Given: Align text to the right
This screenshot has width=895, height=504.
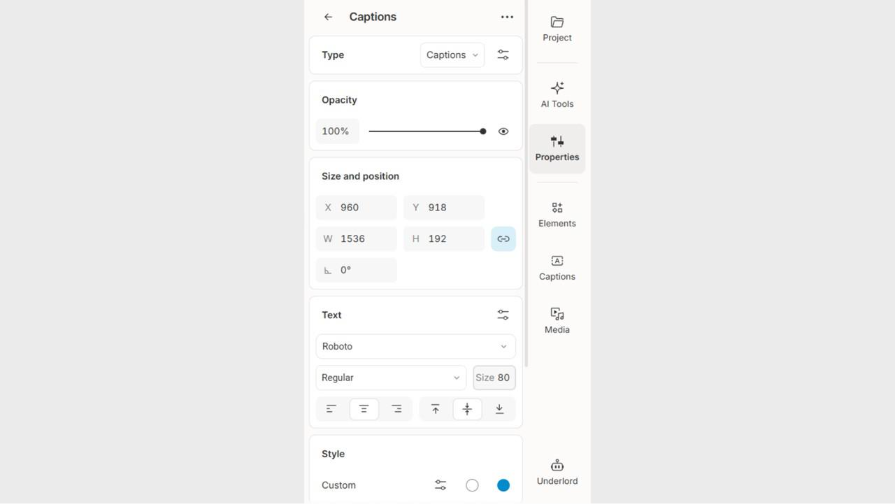Looking at the screenshot, I should tap(396, 409).
